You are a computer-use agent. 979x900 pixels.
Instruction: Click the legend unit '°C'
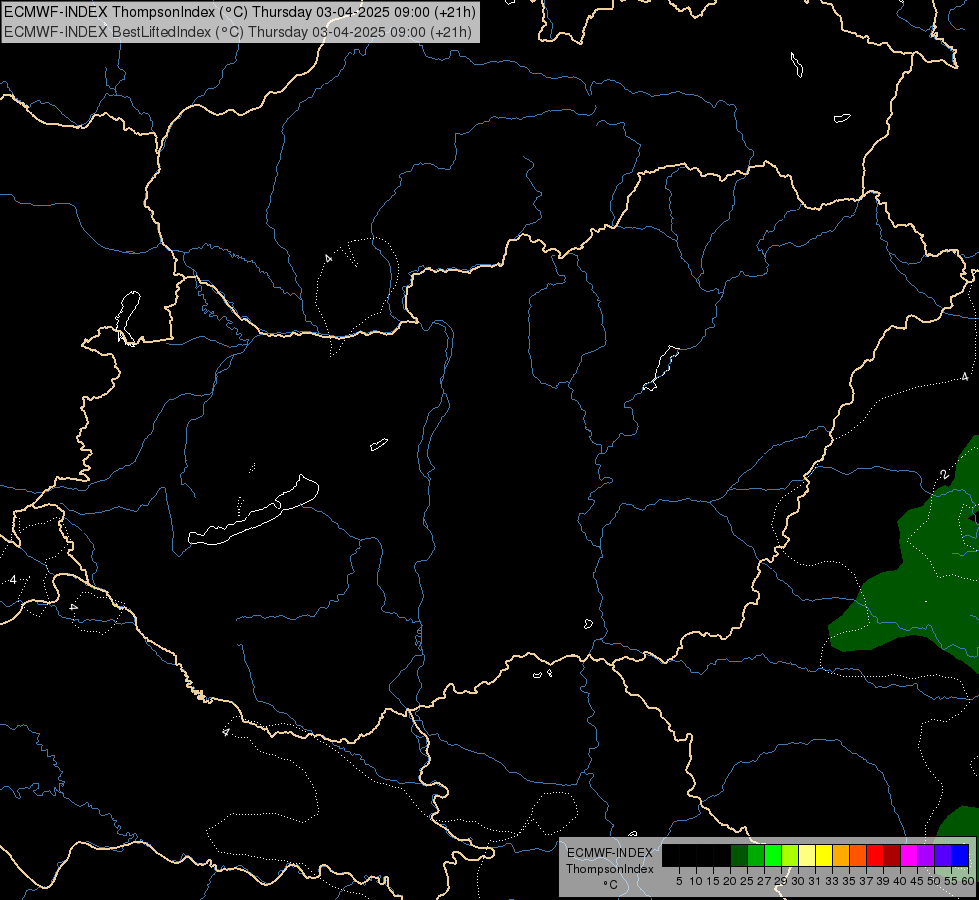610,885
